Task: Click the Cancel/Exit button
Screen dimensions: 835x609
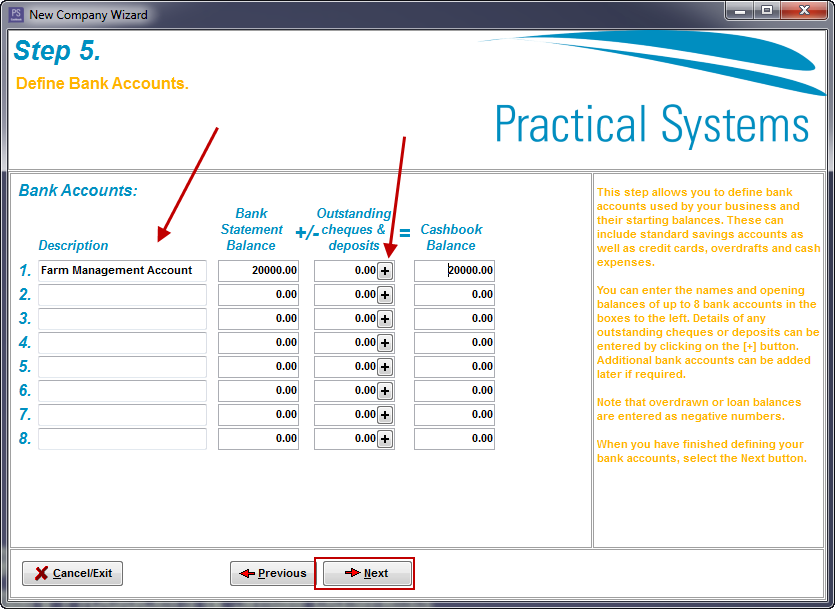Action: coord(72,573)
